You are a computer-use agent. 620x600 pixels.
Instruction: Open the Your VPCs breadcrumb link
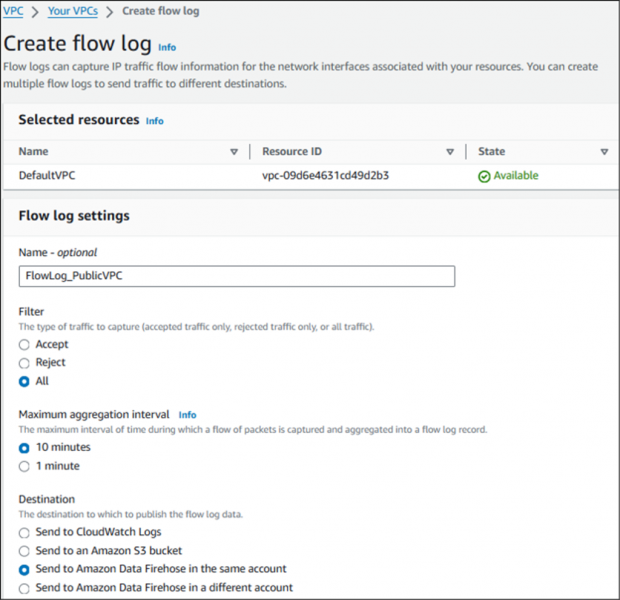[x=72, y=12]
